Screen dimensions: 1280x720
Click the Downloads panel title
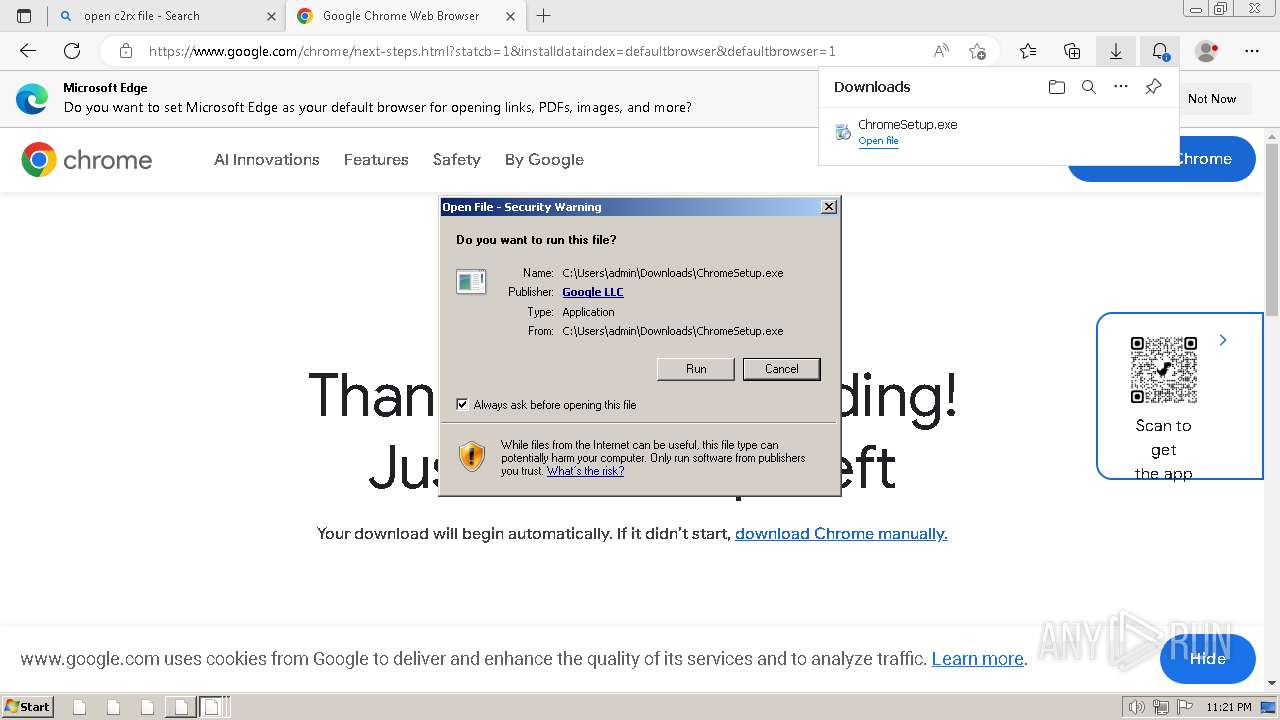pyautogui.click(x=872, y=87)
